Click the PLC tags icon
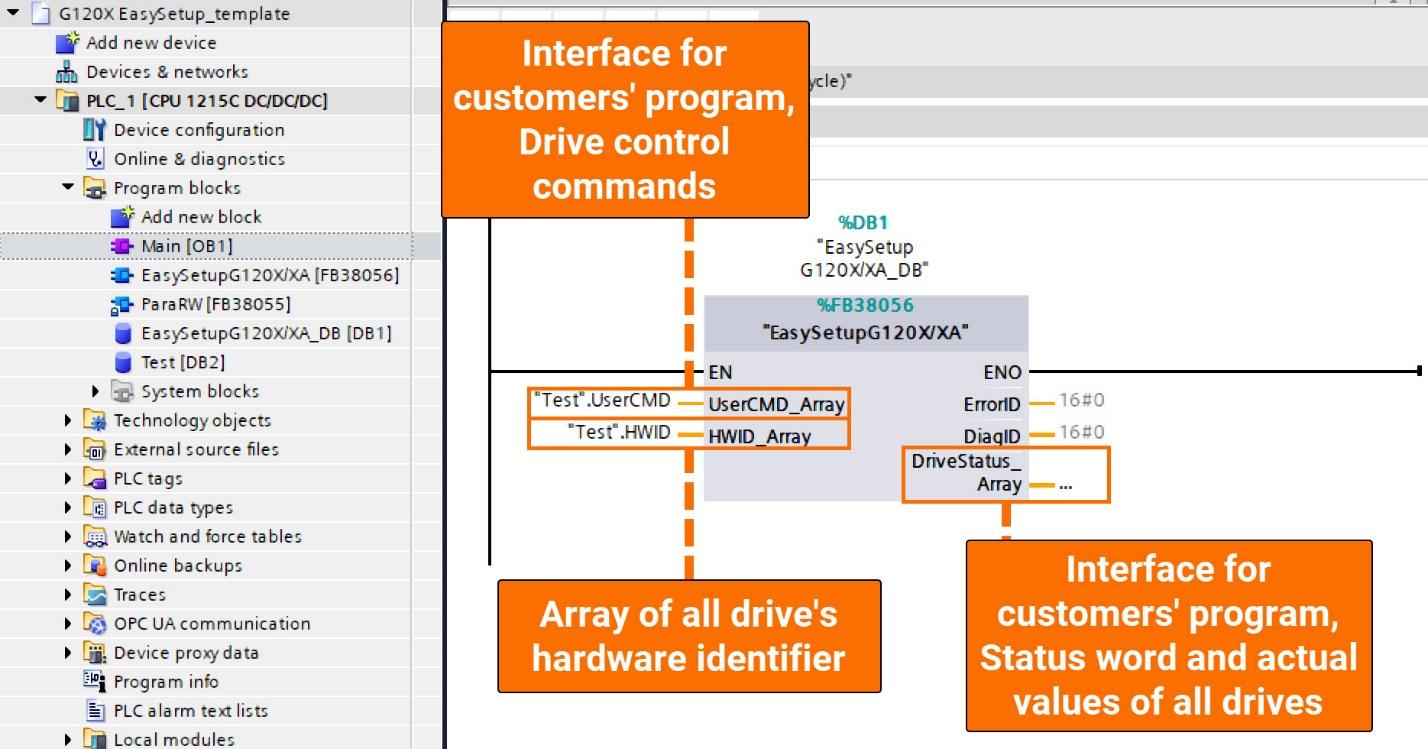 coord(95,478)
